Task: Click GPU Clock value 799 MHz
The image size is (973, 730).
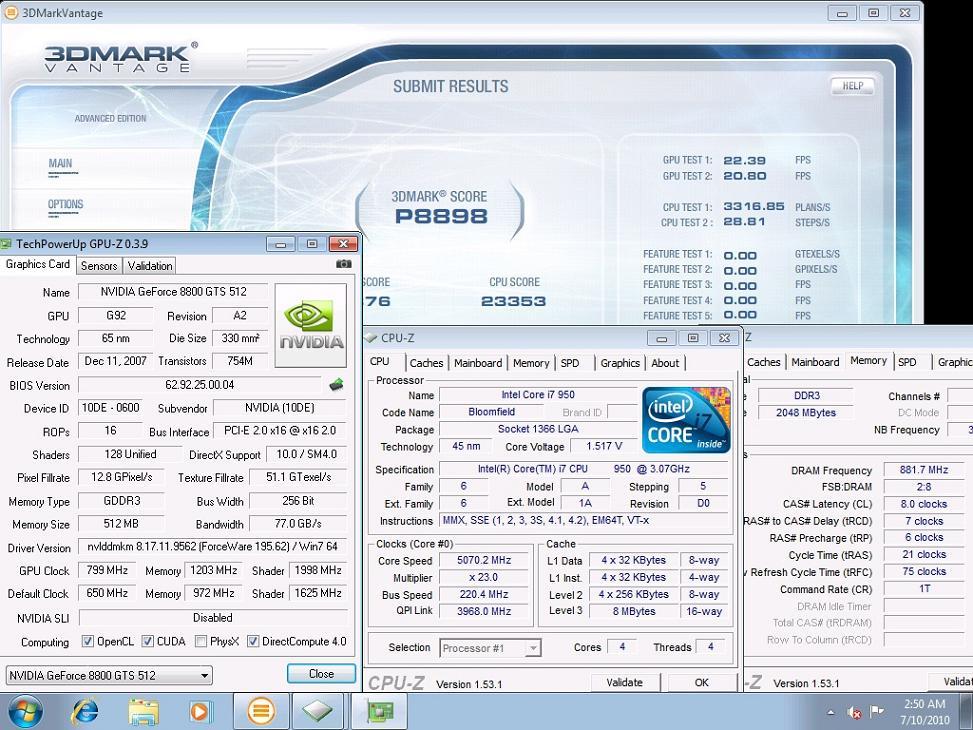Action: 107,570
